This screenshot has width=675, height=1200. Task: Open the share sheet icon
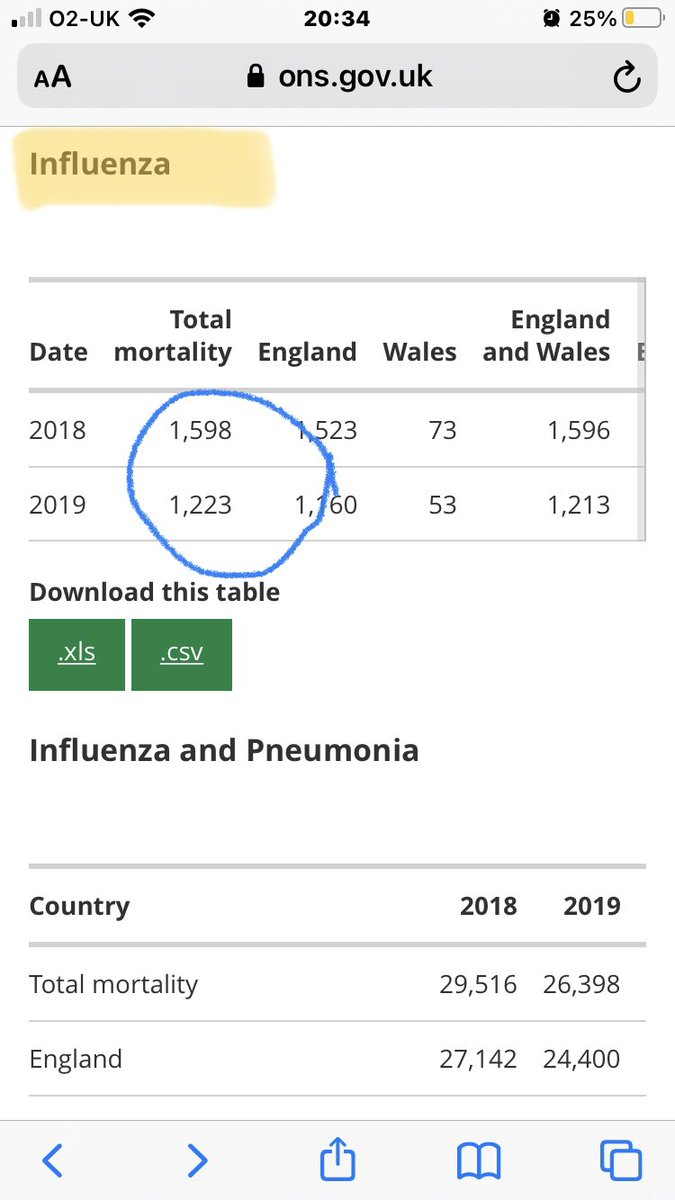coord(338,1159)
